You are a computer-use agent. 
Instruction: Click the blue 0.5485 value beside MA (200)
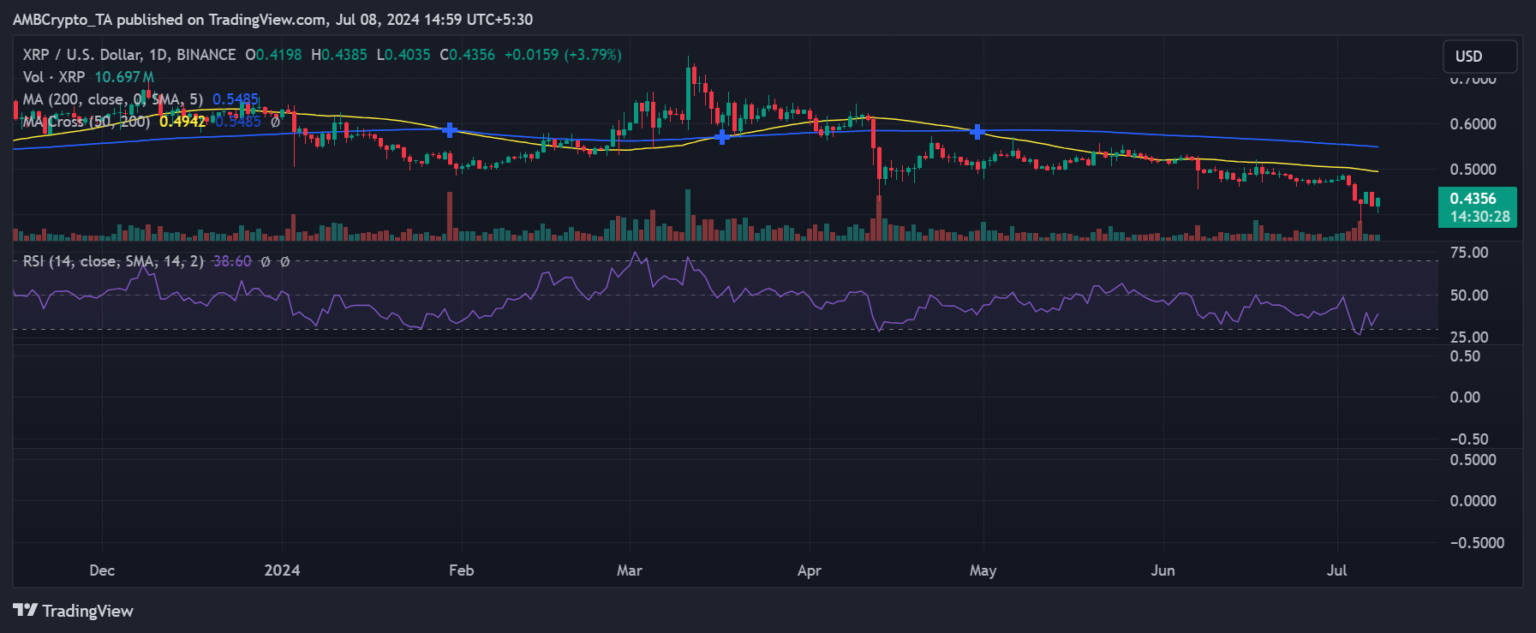(236, 99)
